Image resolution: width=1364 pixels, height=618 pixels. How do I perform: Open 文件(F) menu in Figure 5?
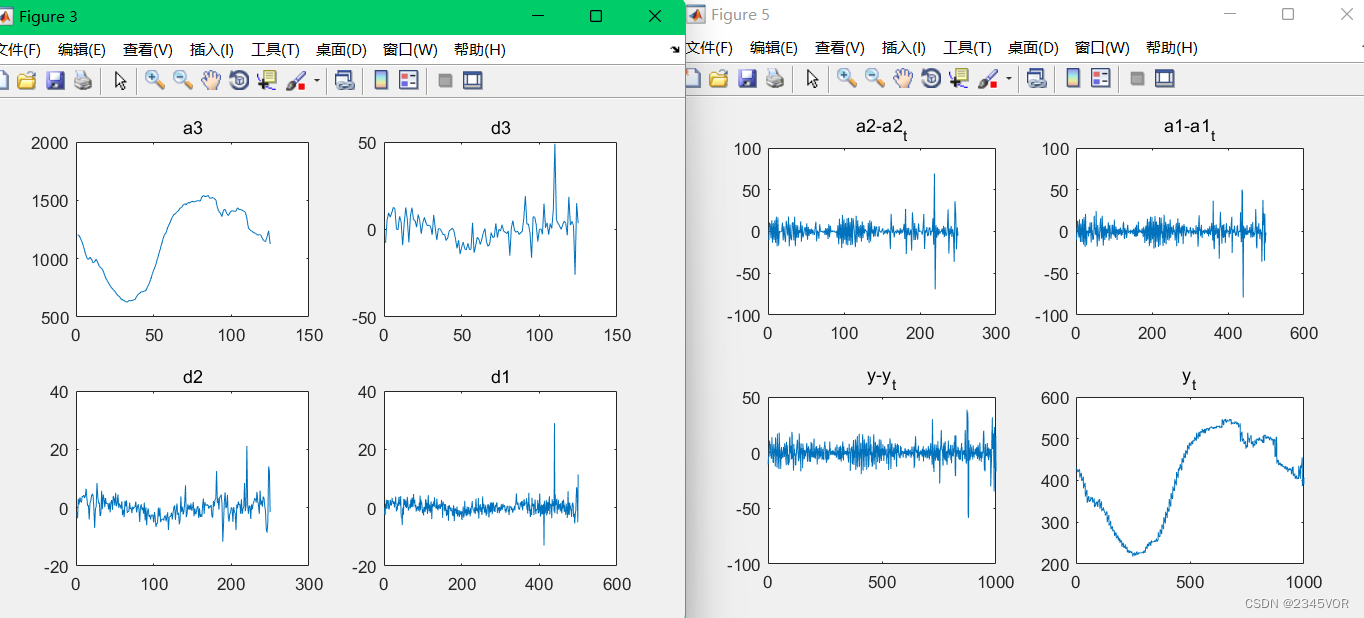tap(709, 48)
